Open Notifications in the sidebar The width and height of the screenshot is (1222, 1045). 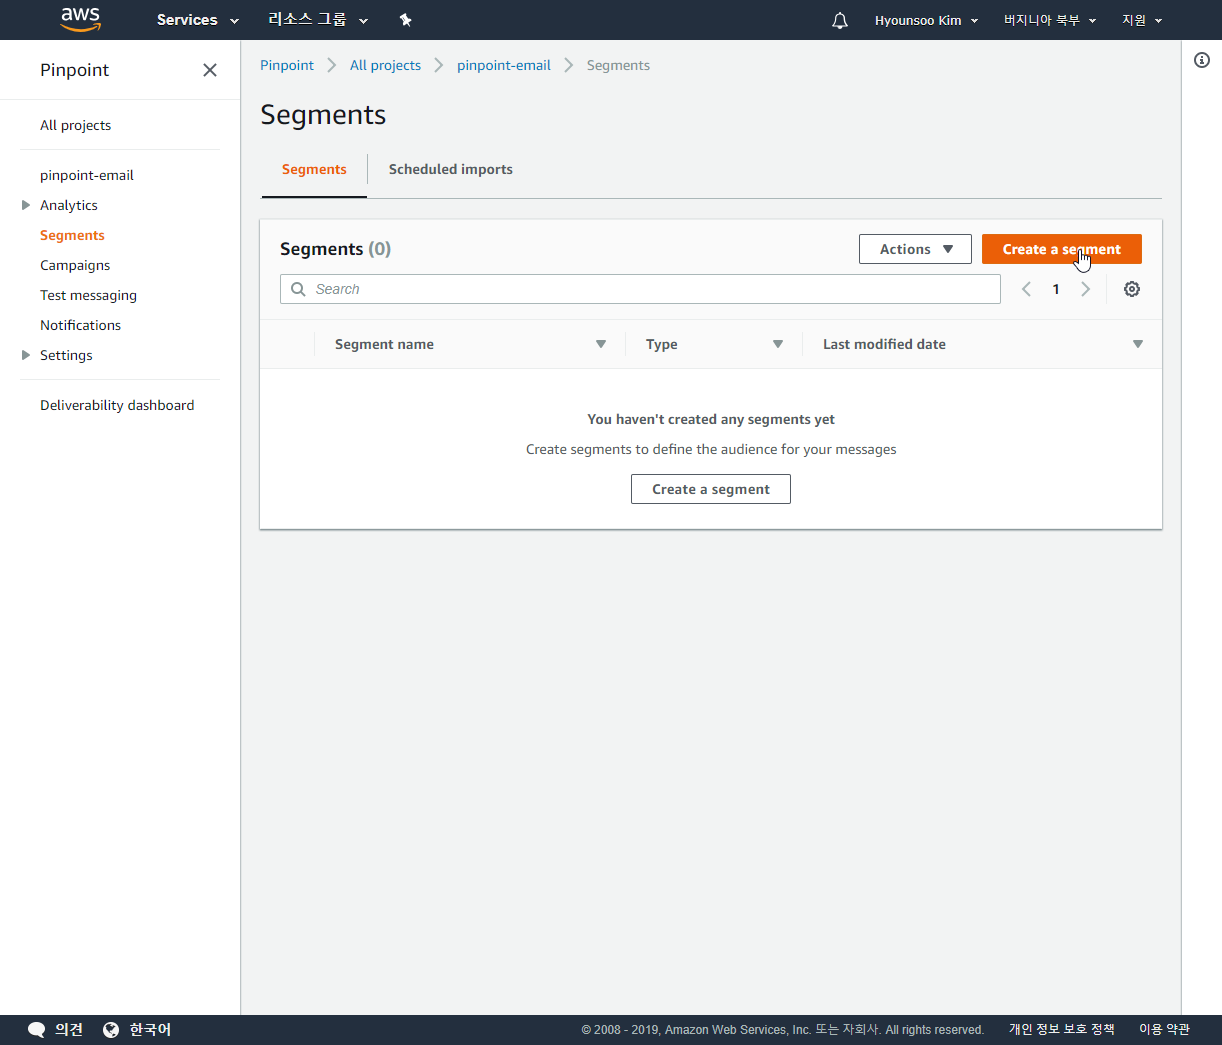(x=80, y=325)
